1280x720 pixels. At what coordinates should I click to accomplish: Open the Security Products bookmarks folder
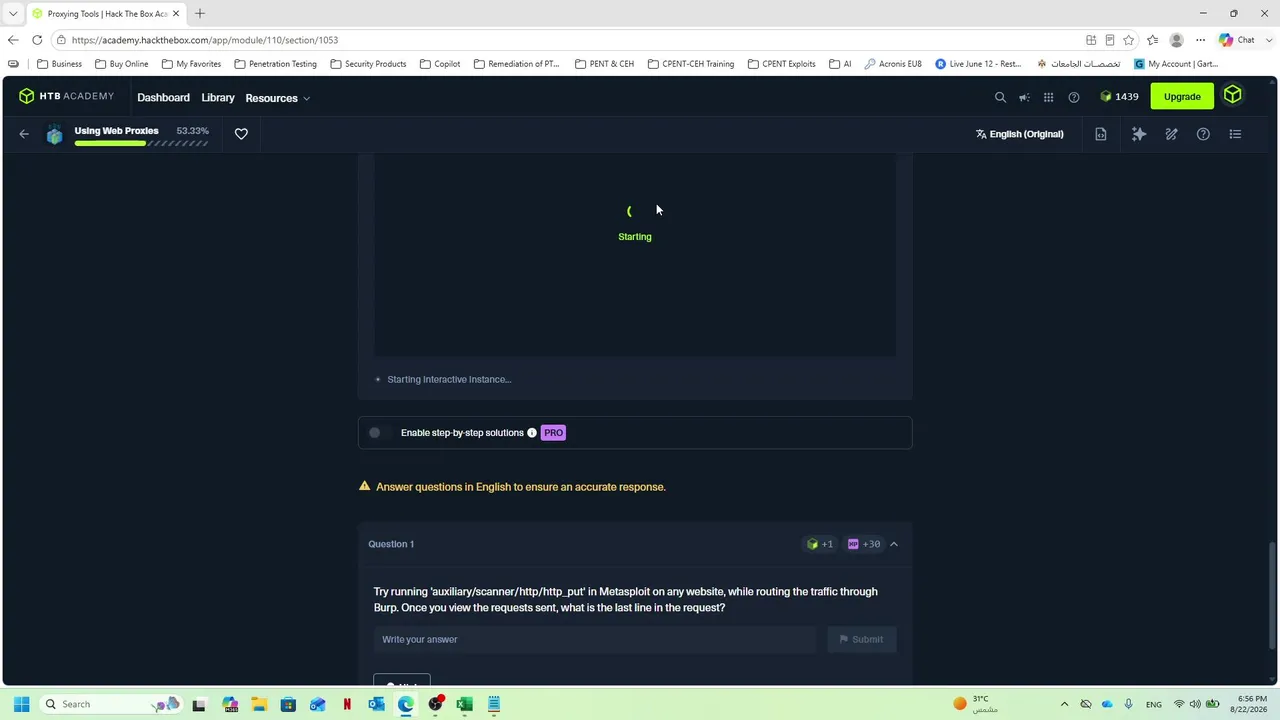tap(368, 64)
